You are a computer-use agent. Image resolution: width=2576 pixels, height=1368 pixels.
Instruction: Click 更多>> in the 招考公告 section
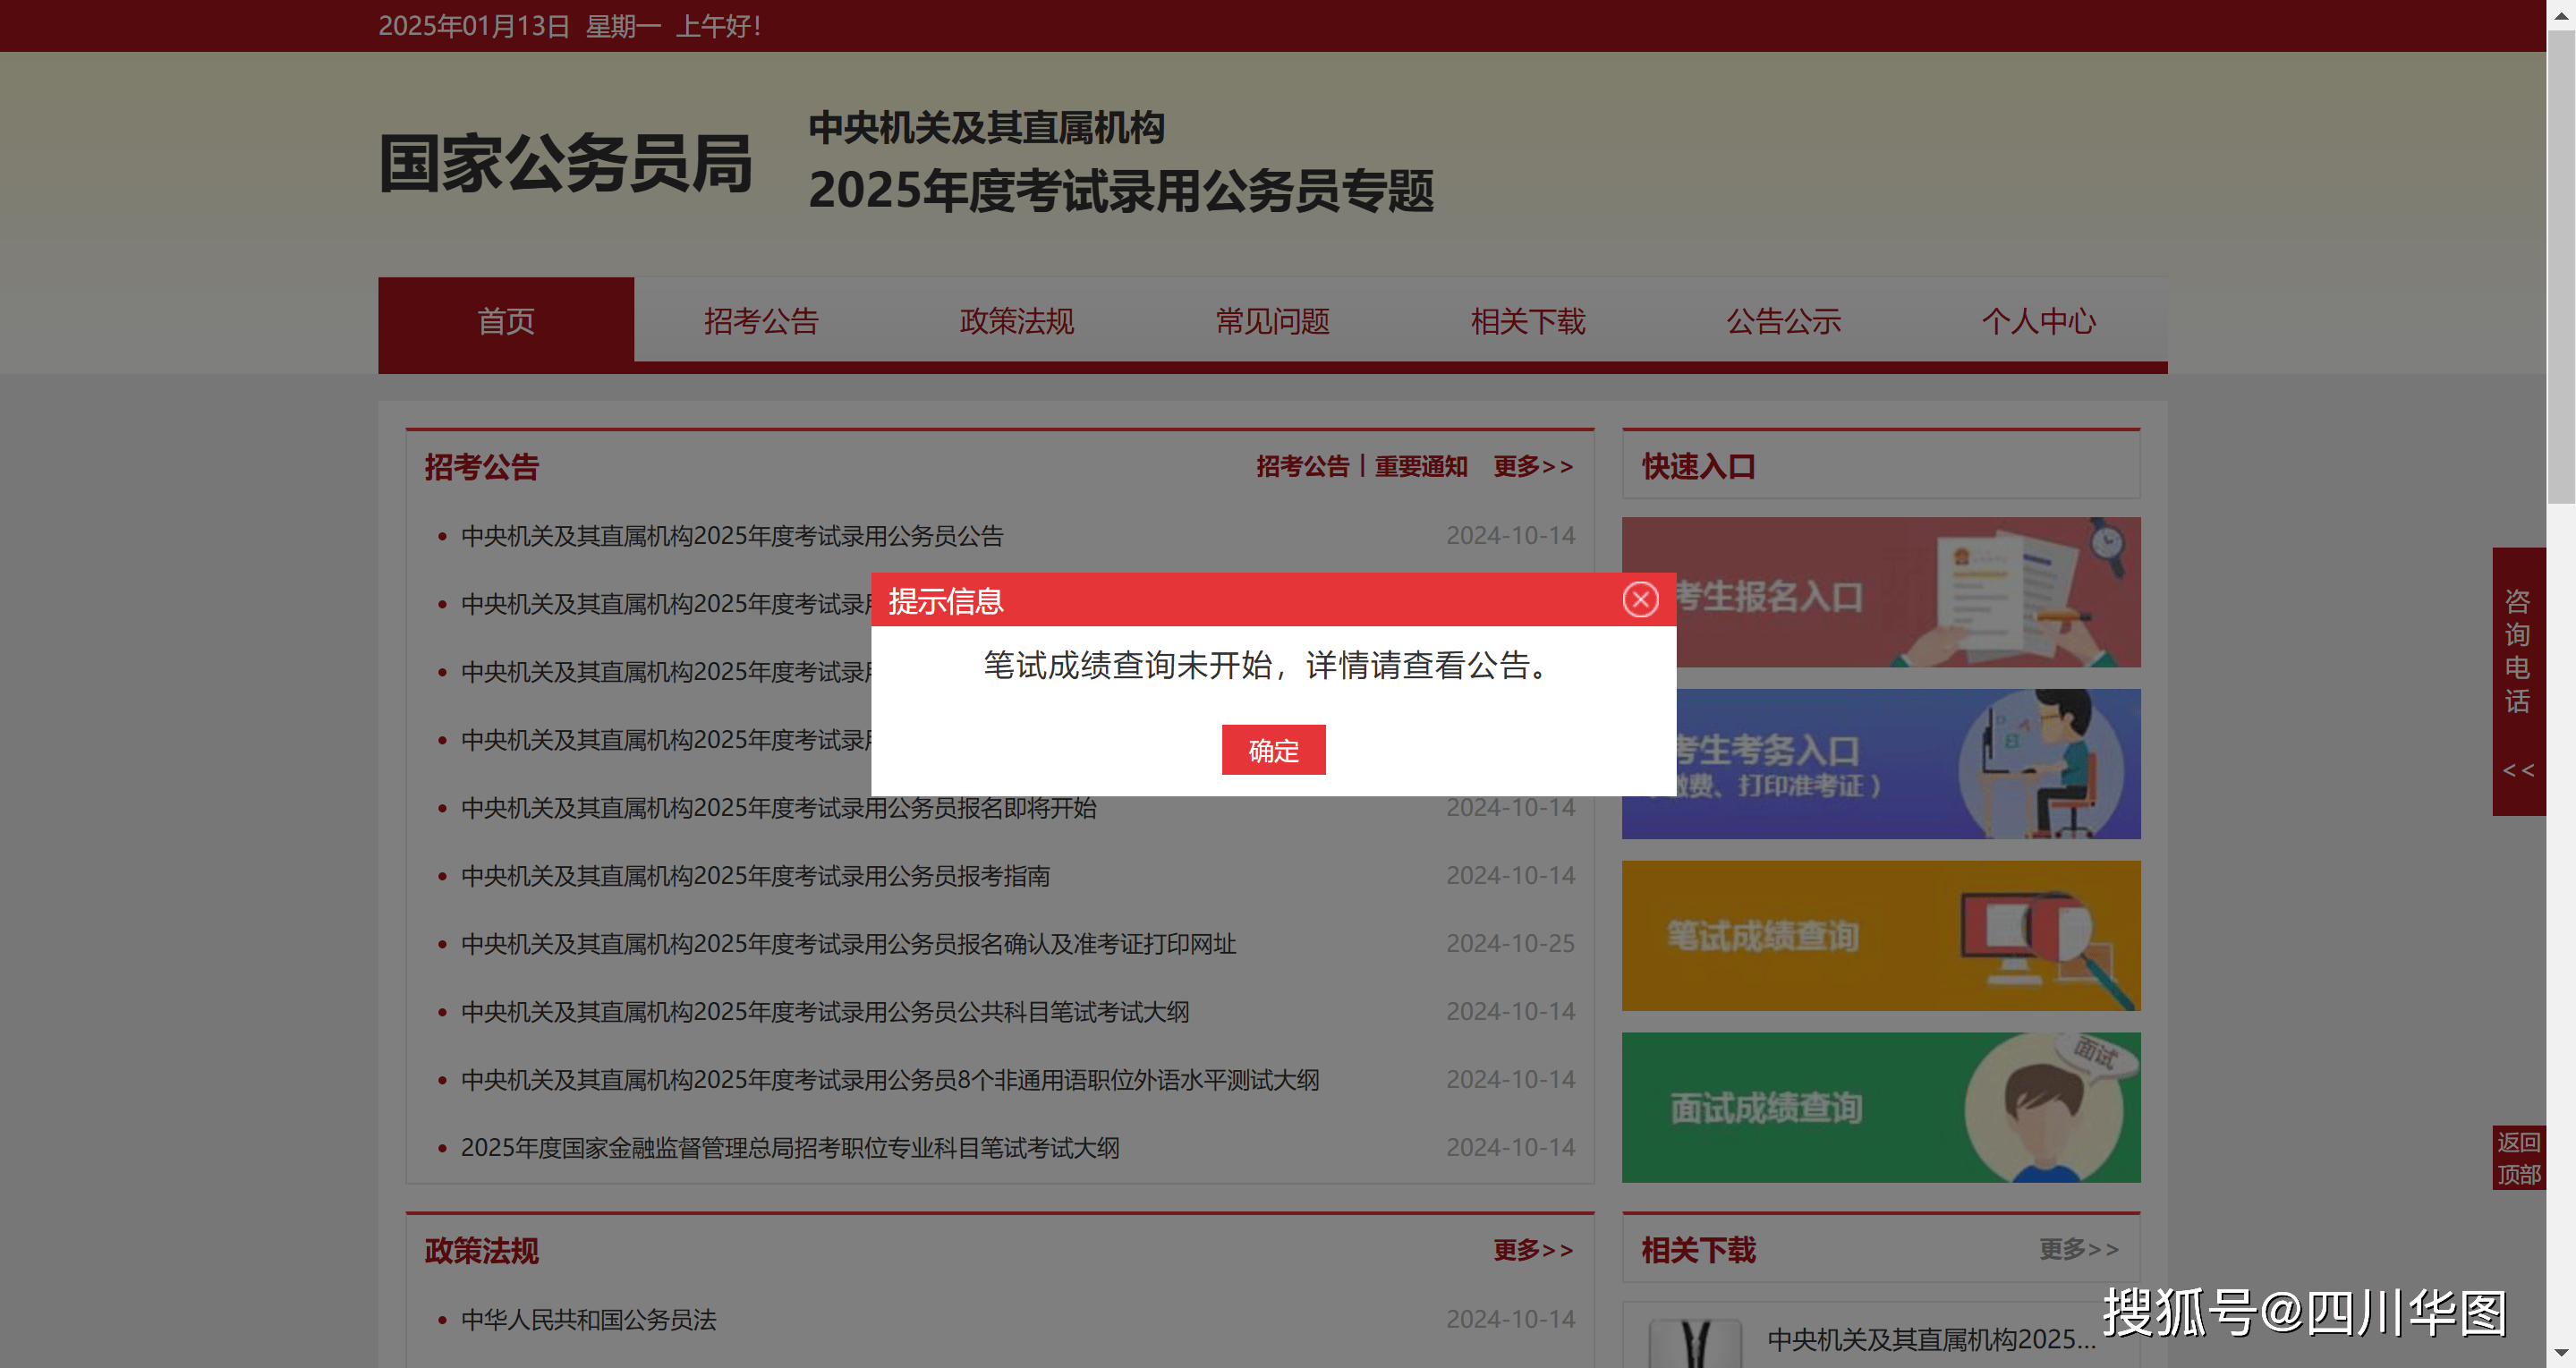point(1533,466)
